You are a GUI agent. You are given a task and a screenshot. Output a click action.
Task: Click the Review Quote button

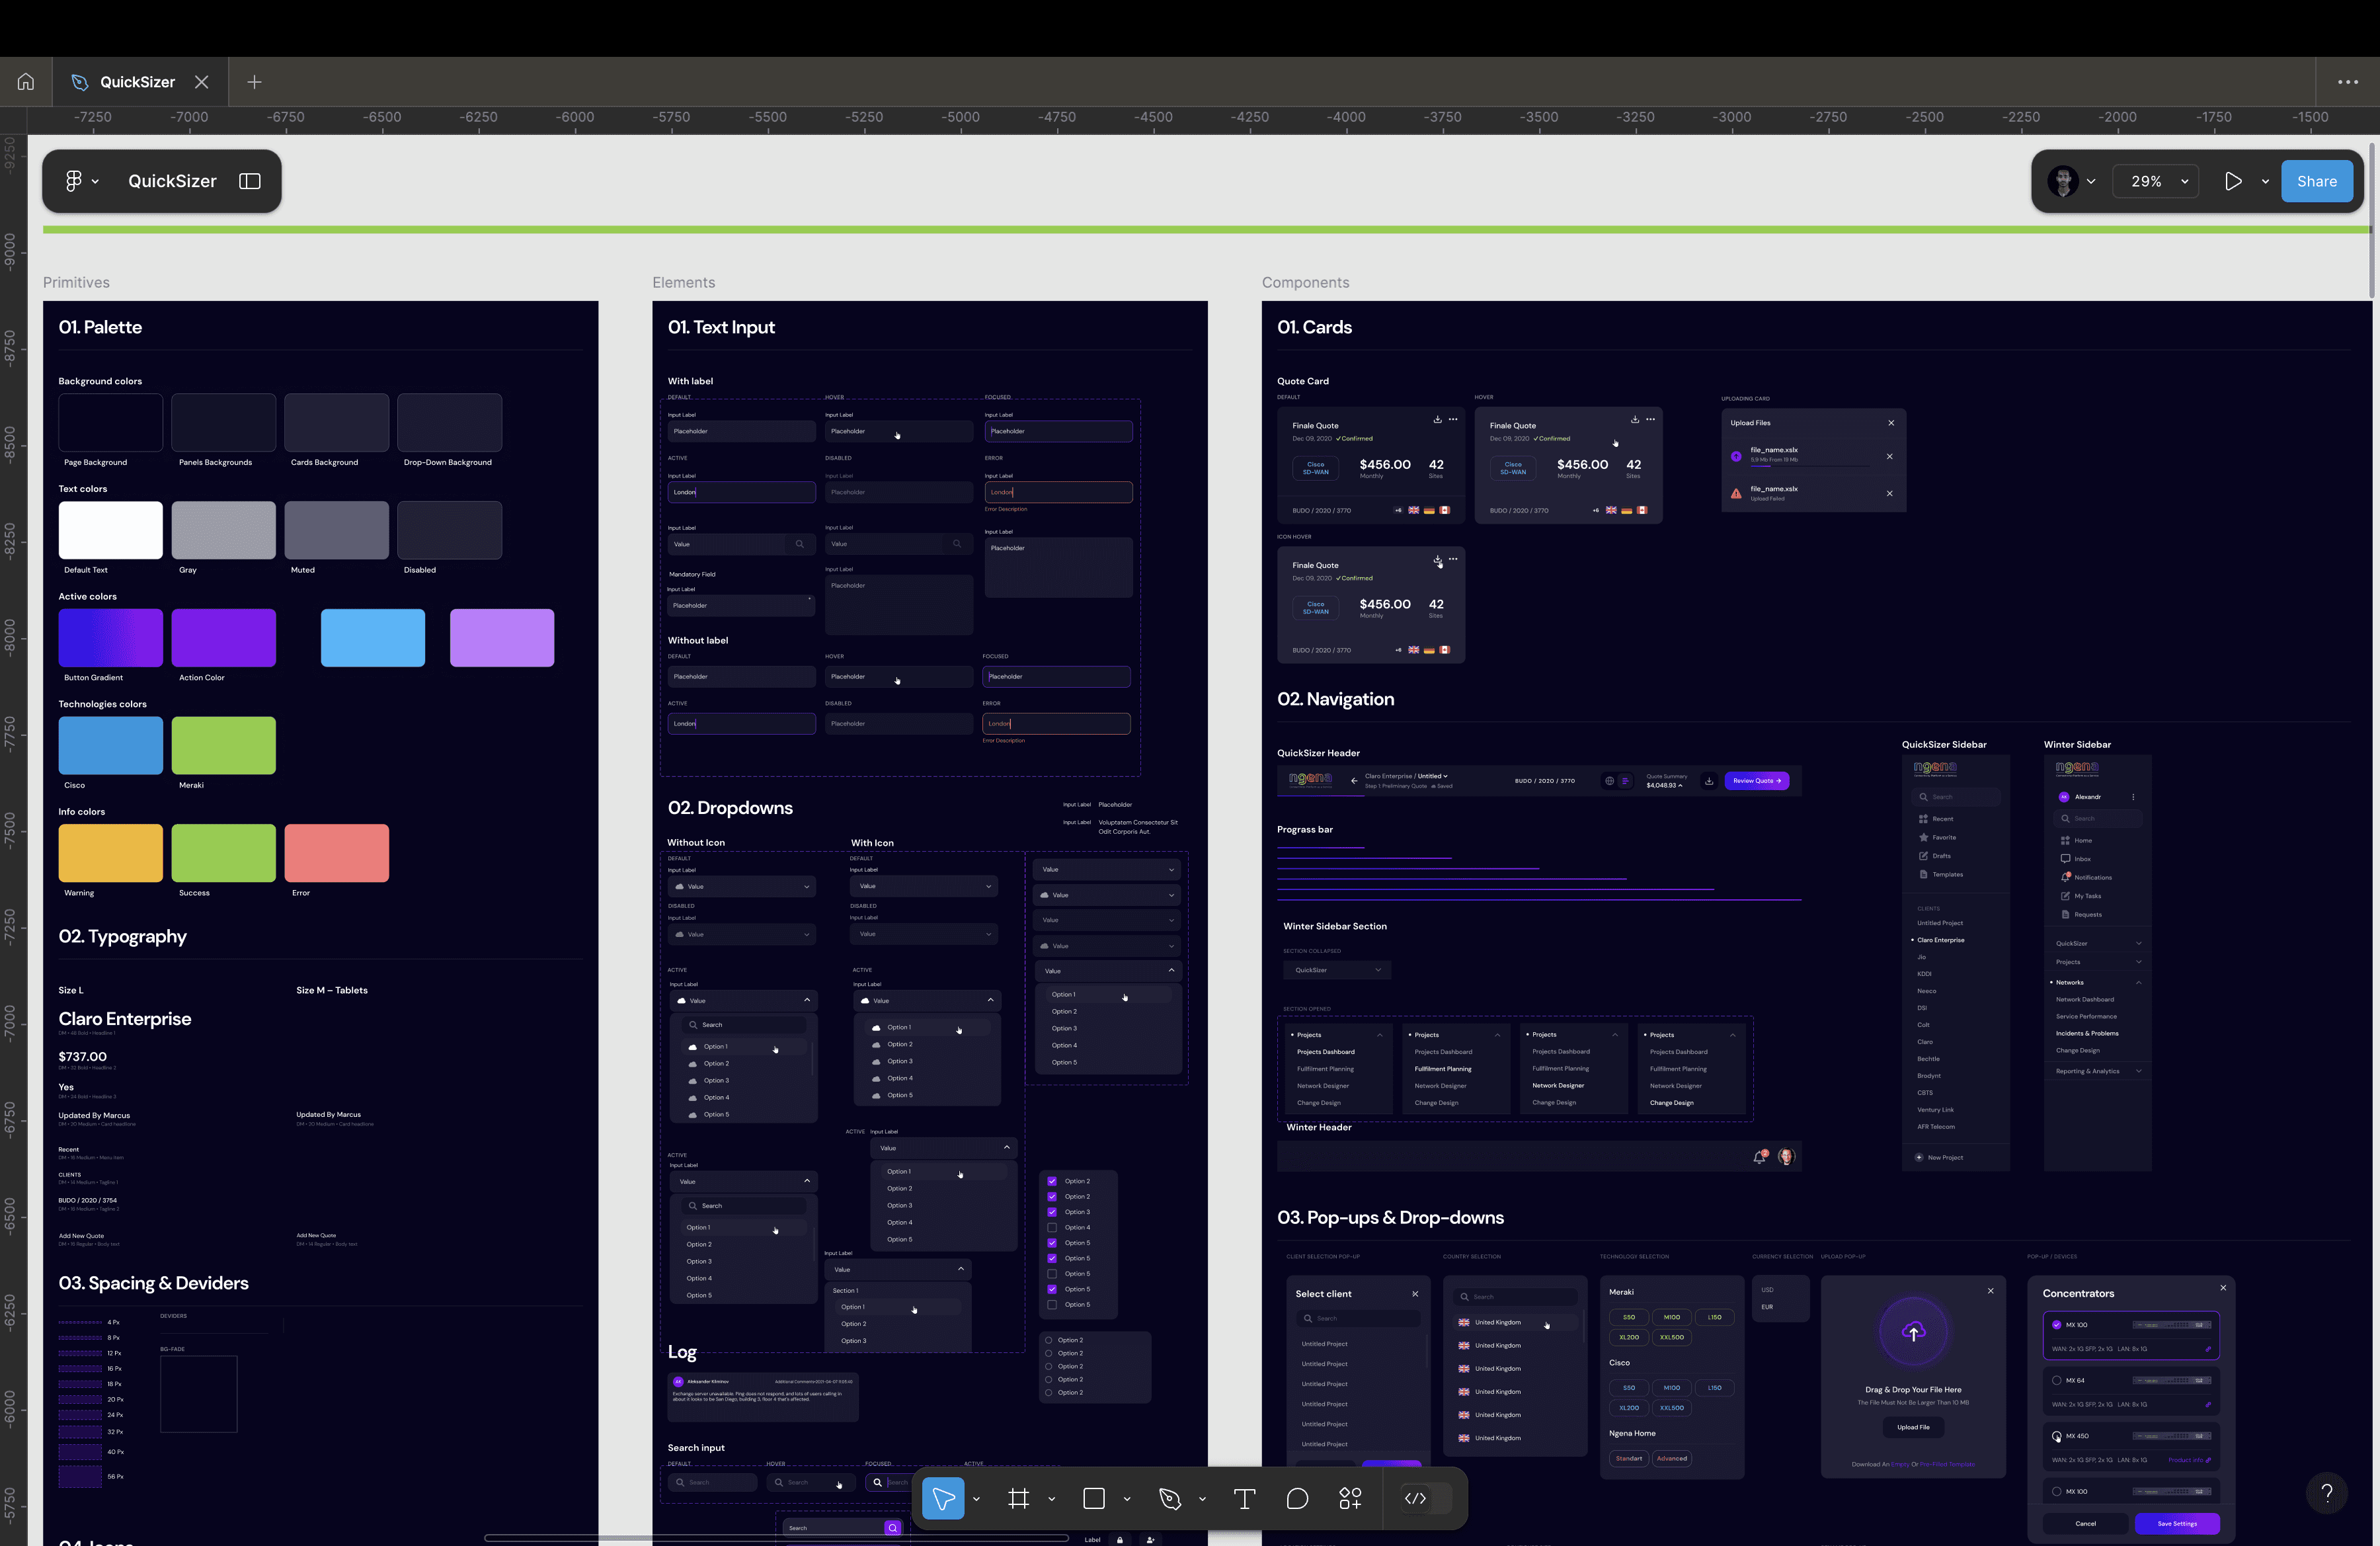click(1757, 781)
